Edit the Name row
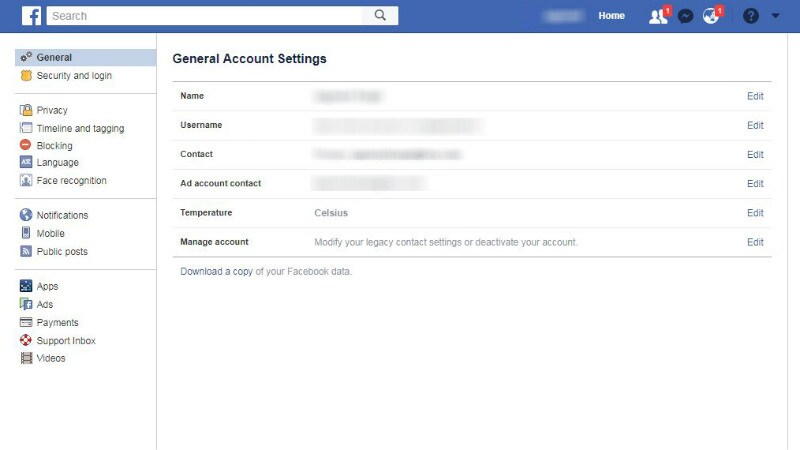 [755, 96]
